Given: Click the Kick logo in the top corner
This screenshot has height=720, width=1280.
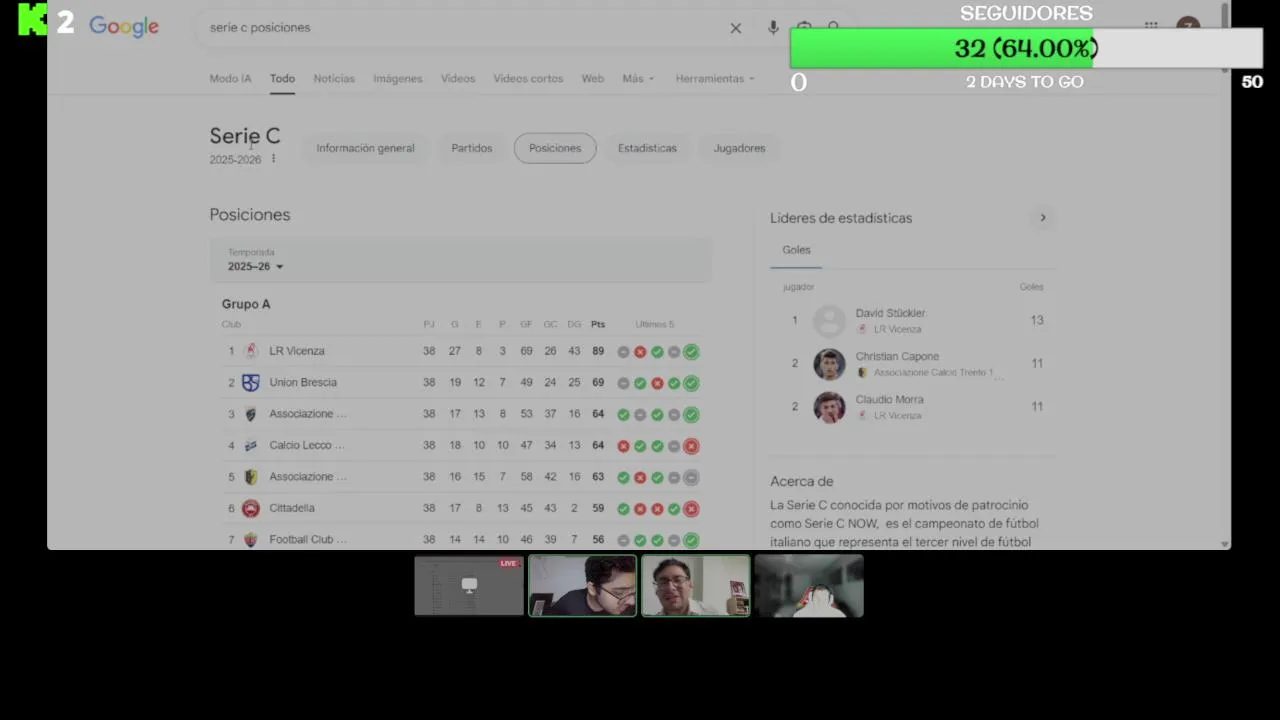Looking at the screenshot, I should [x=33, y=20].
